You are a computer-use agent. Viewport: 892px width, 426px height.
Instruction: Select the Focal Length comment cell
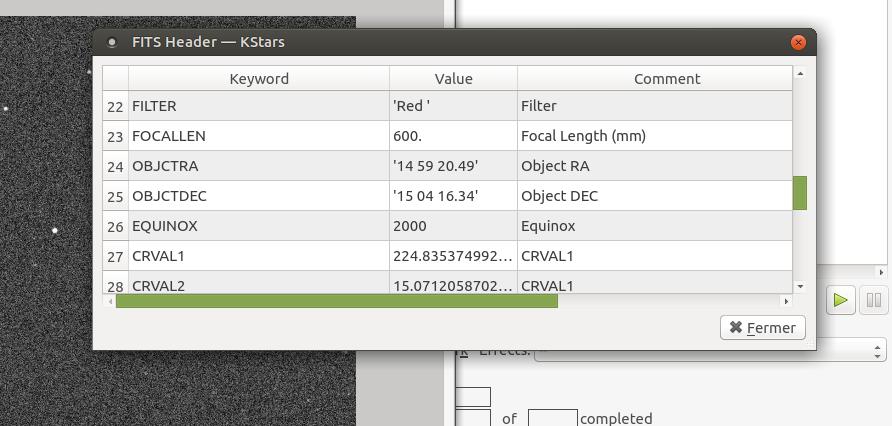654,136
